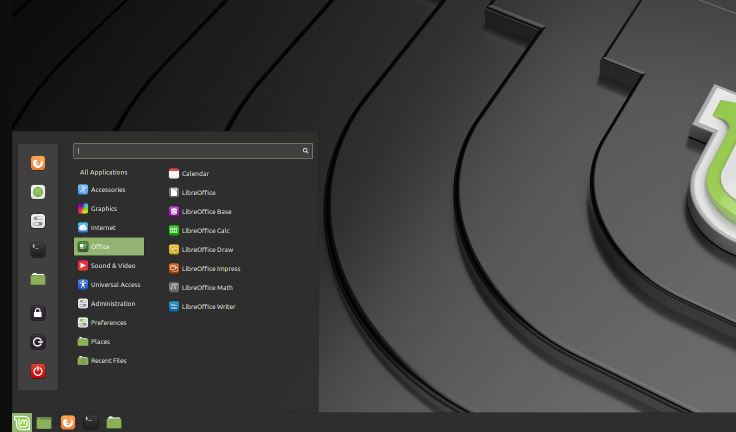Open Terminal from the bottom panel

point(91,423)
